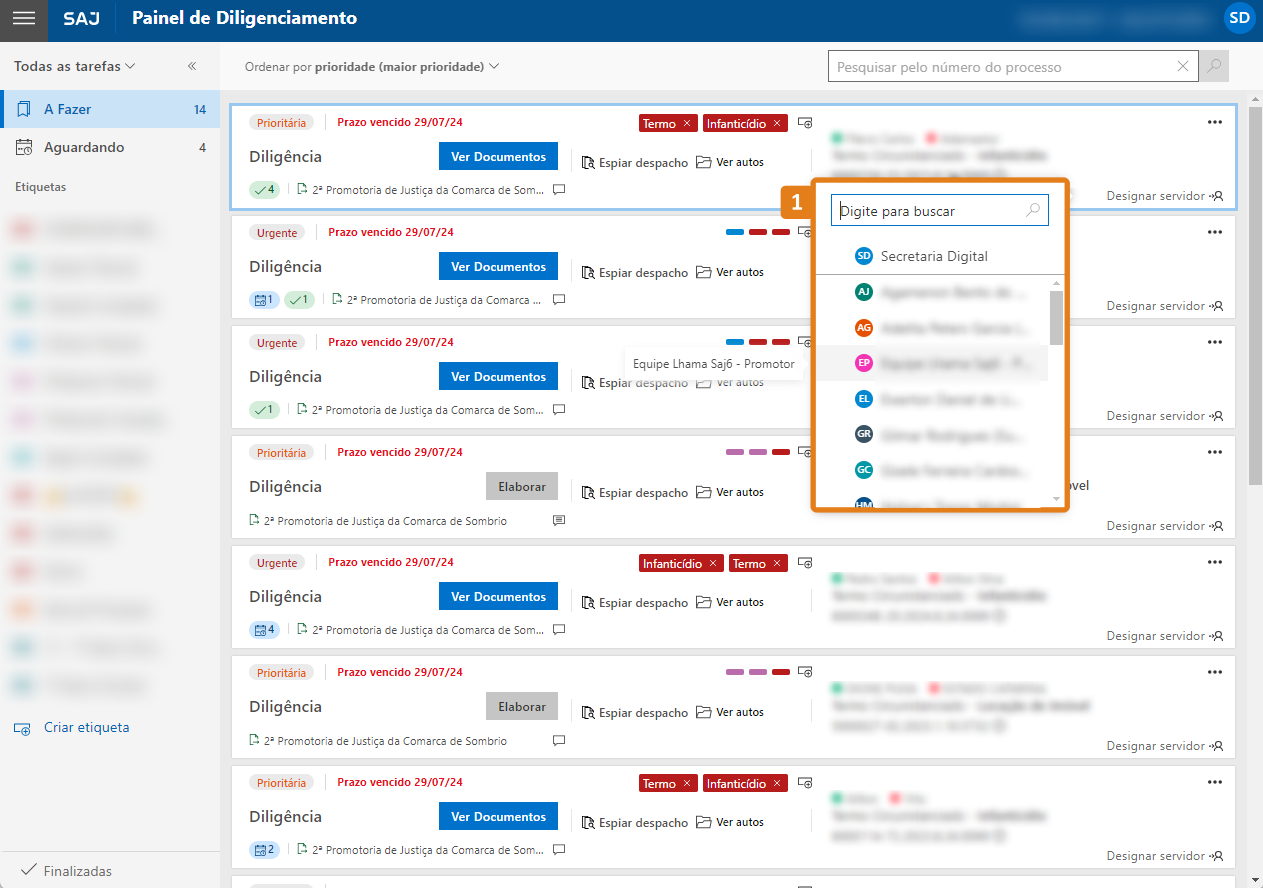Collapse the sidebar with double-chevron icon
This screenshot has width=1263, height=888.
(x=192, y=67)
